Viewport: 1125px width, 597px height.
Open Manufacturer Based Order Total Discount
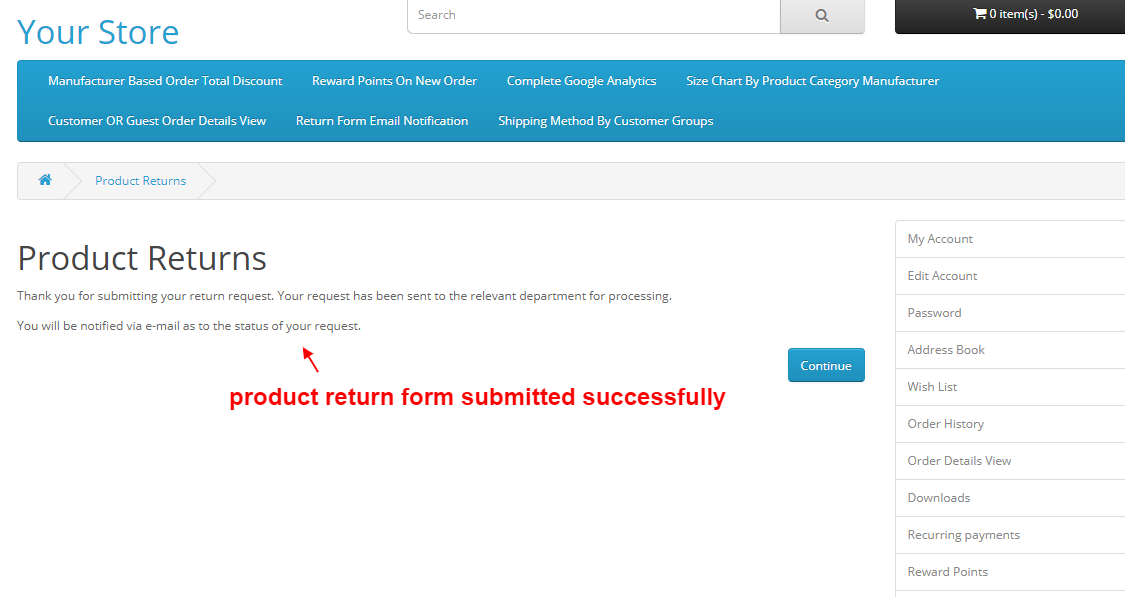click(x=164, y=80)
